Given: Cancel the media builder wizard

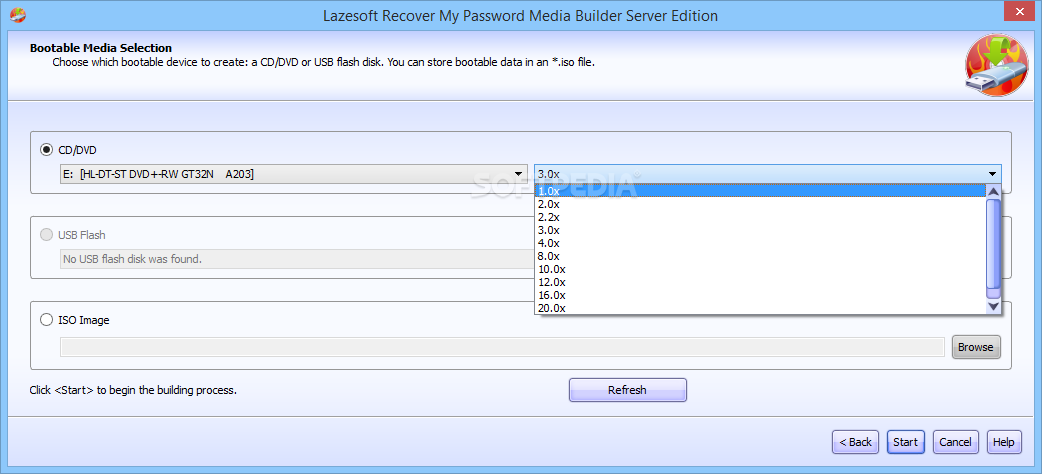Looking at the screenshot, I should [x=956, y=442].
